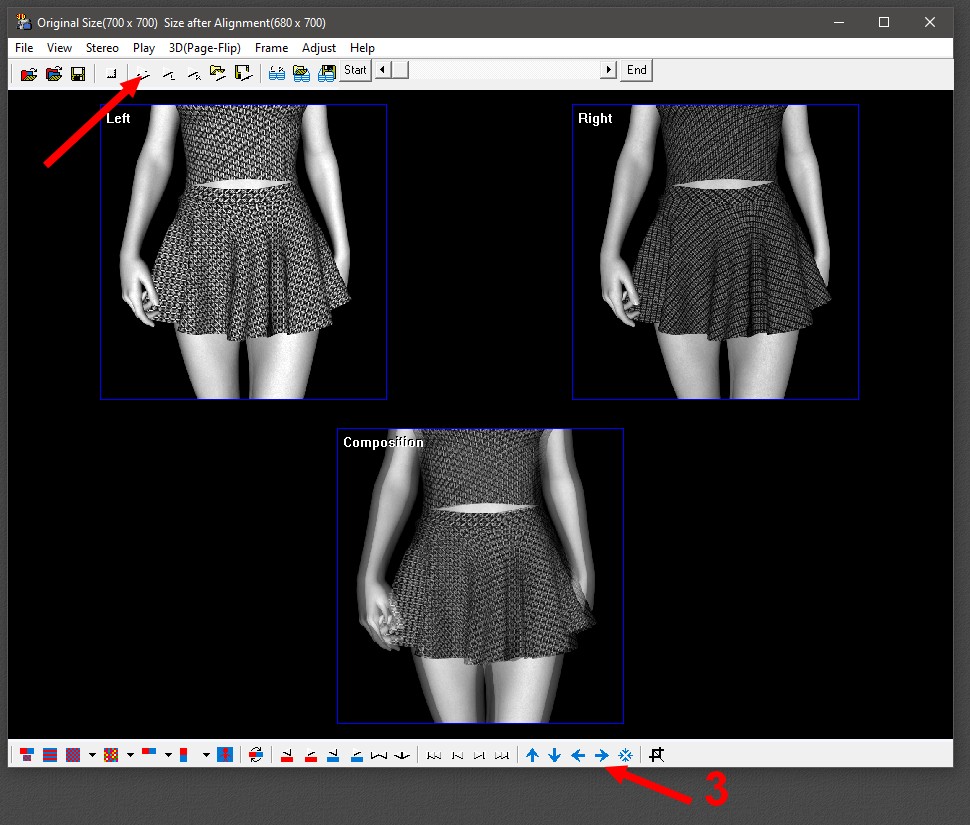Click the Right image preview
Viewport: 970px width, 825px height.
pyautogui.click(x=716, y=252)
